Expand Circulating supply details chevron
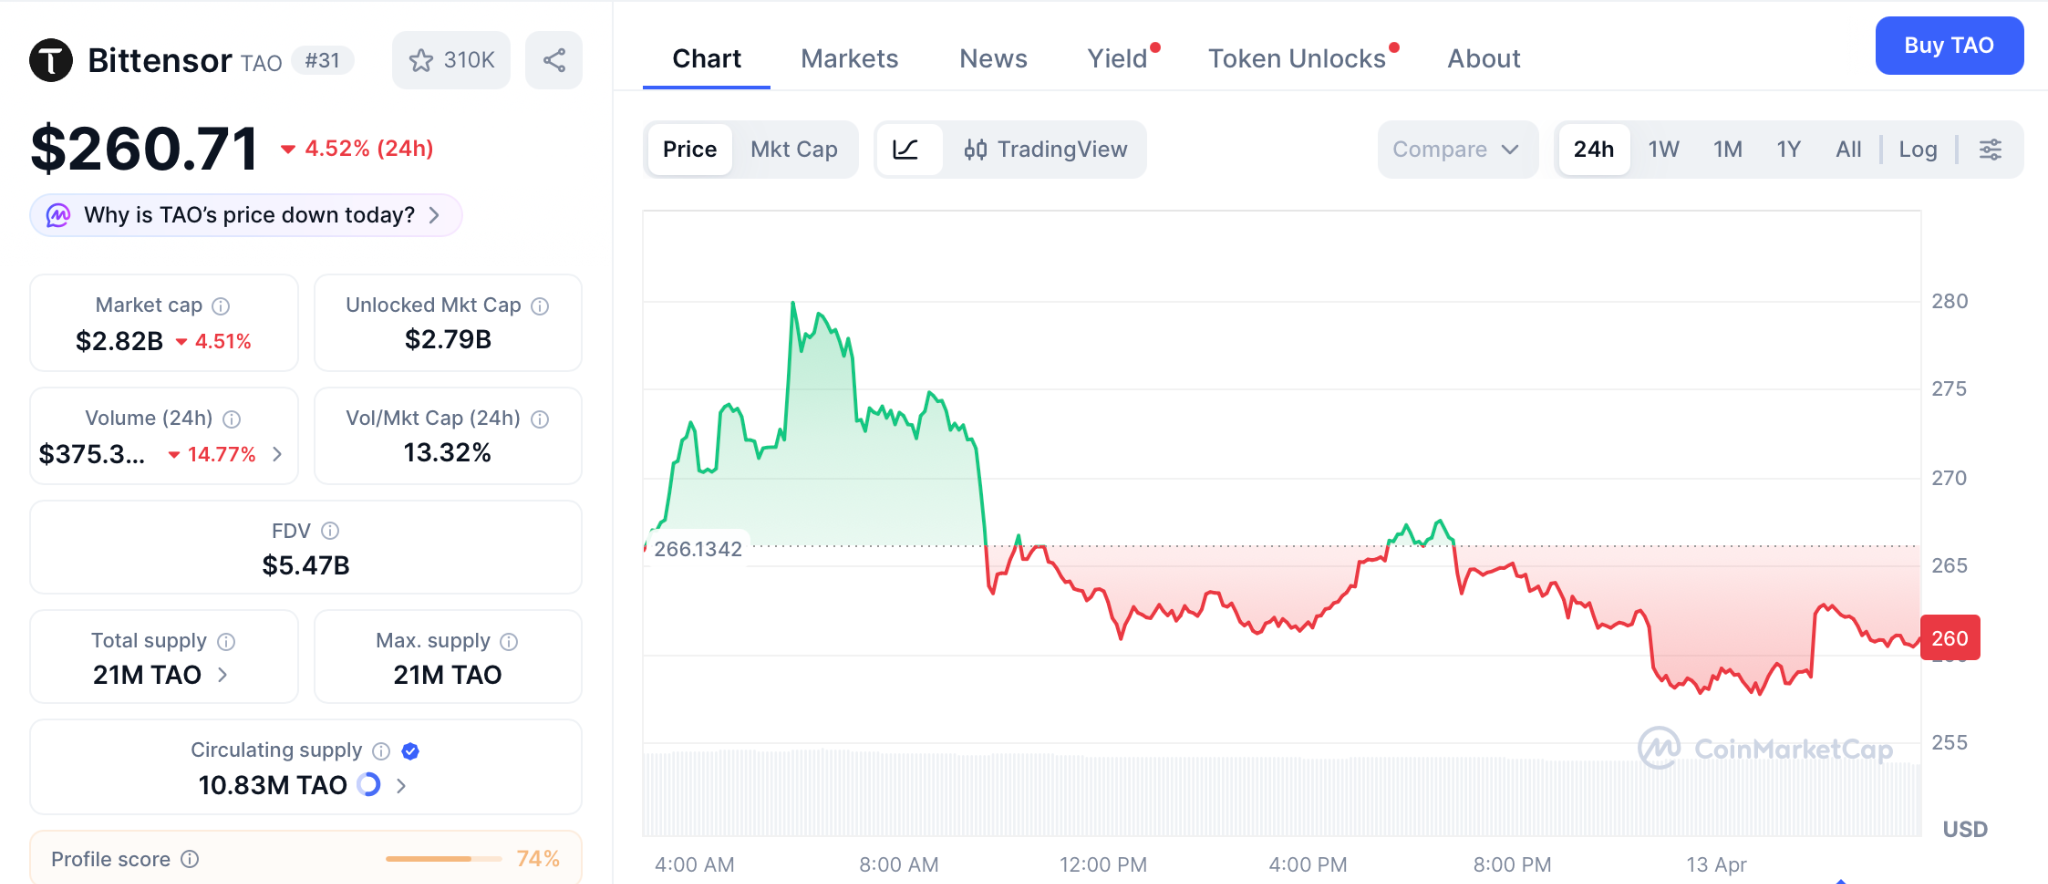The image size is (2048, 884). 401,786
